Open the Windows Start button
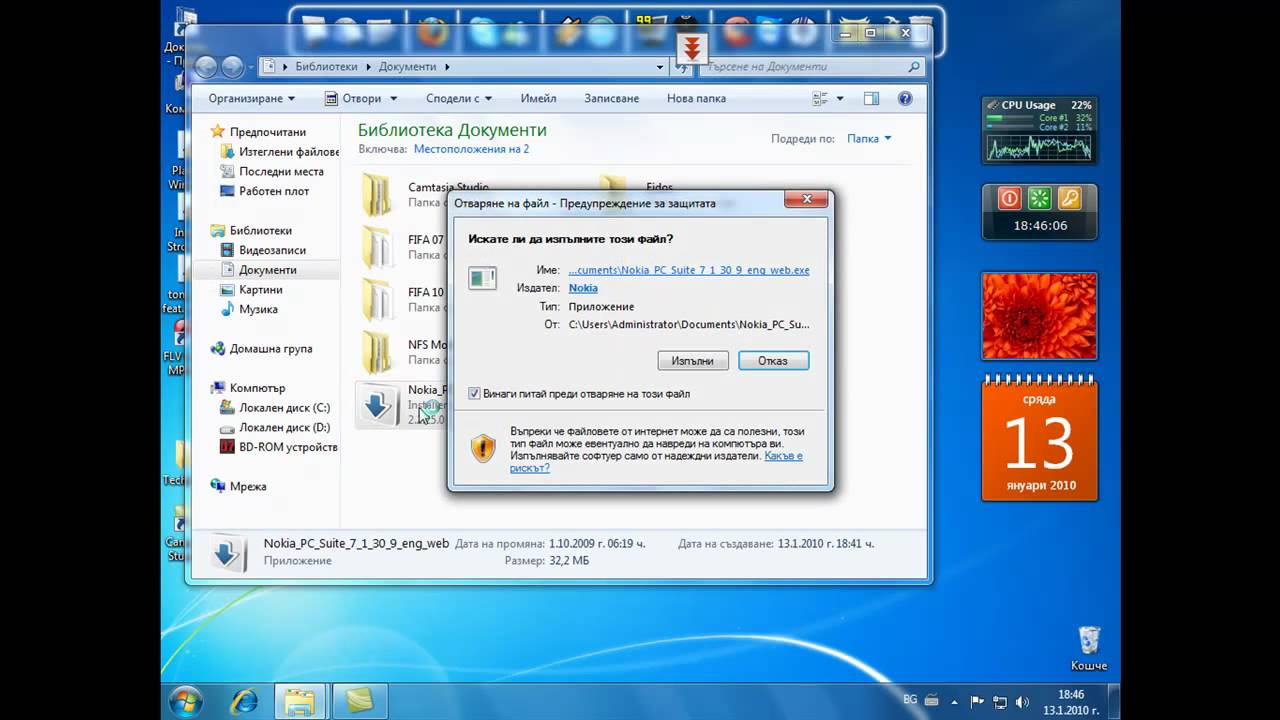The width and height of the screenshot is (1280, 720). click(x=186, y=701)
